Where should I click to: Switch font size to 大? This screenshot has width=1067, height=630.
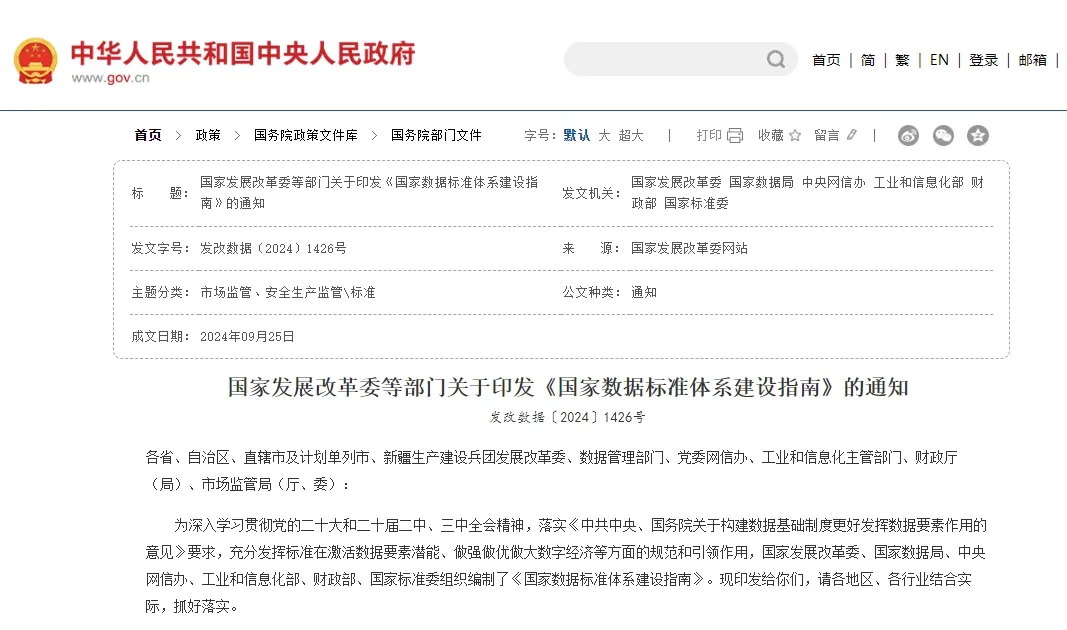[604, 135]
